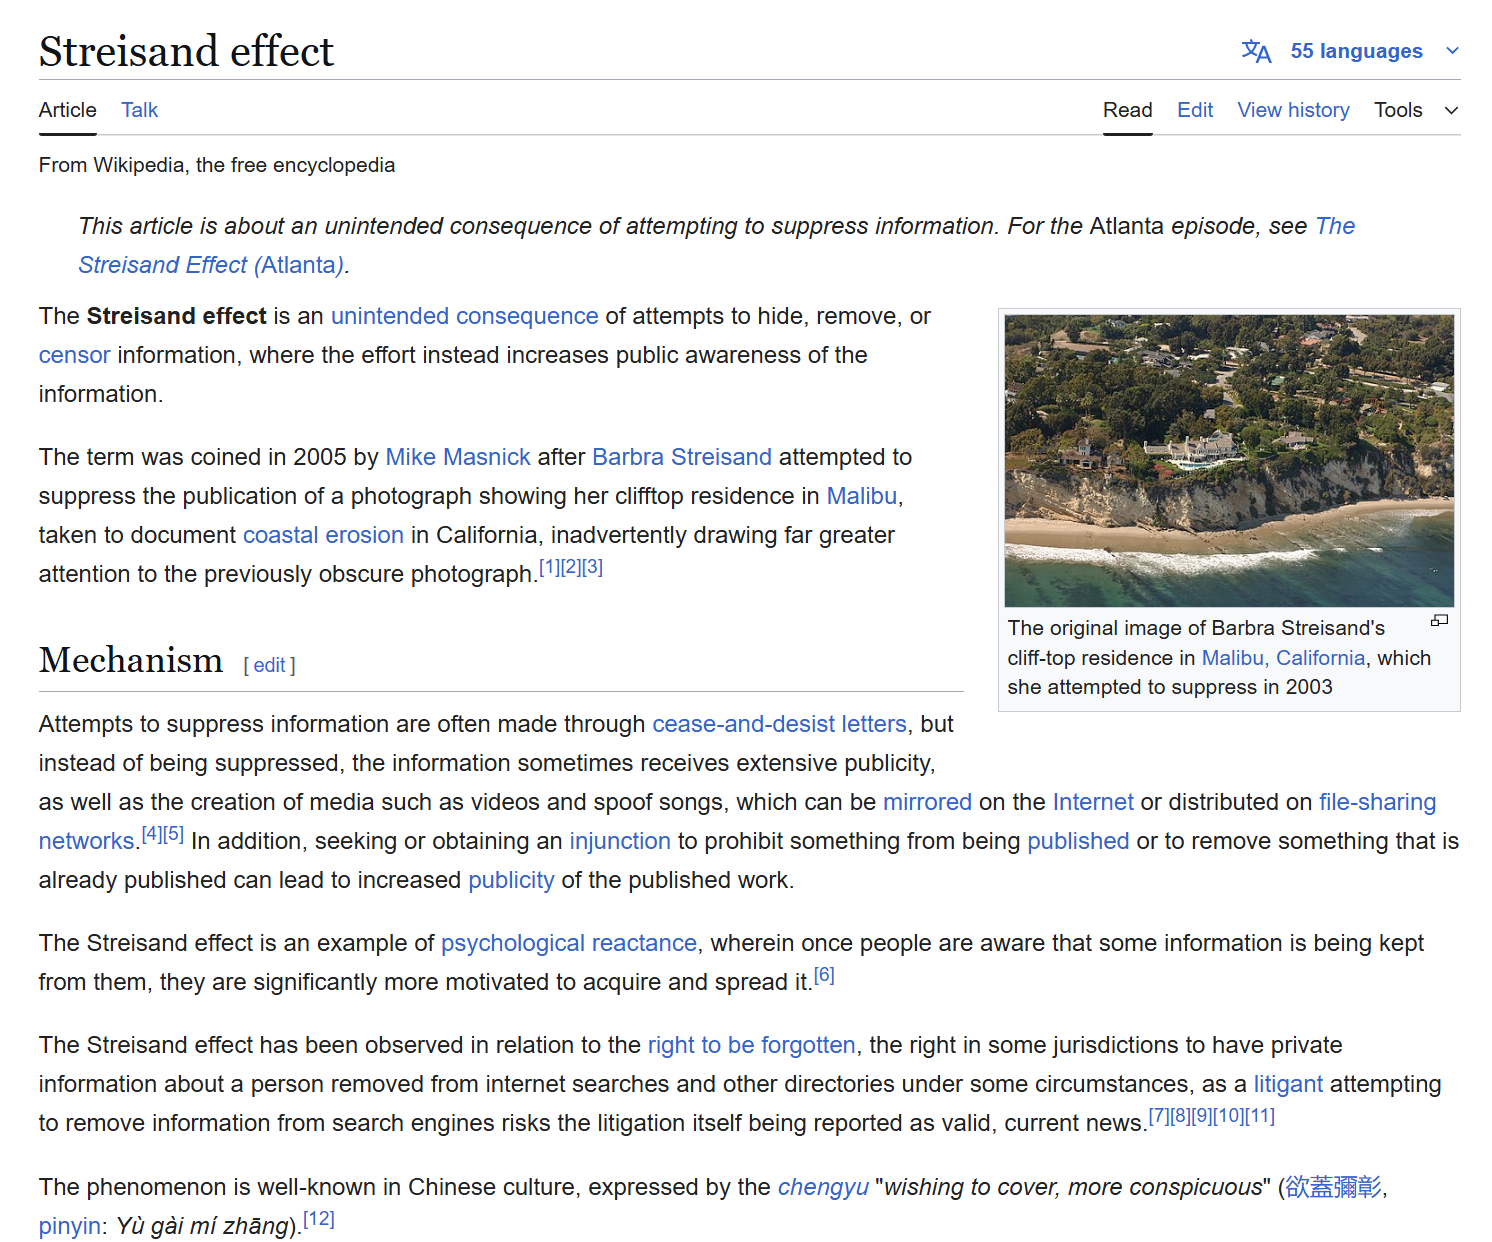The width and height of the screenshot is (1492, 1242).
Task: Open the Barbra Streisand link
Action: click(x=682, y=457)
